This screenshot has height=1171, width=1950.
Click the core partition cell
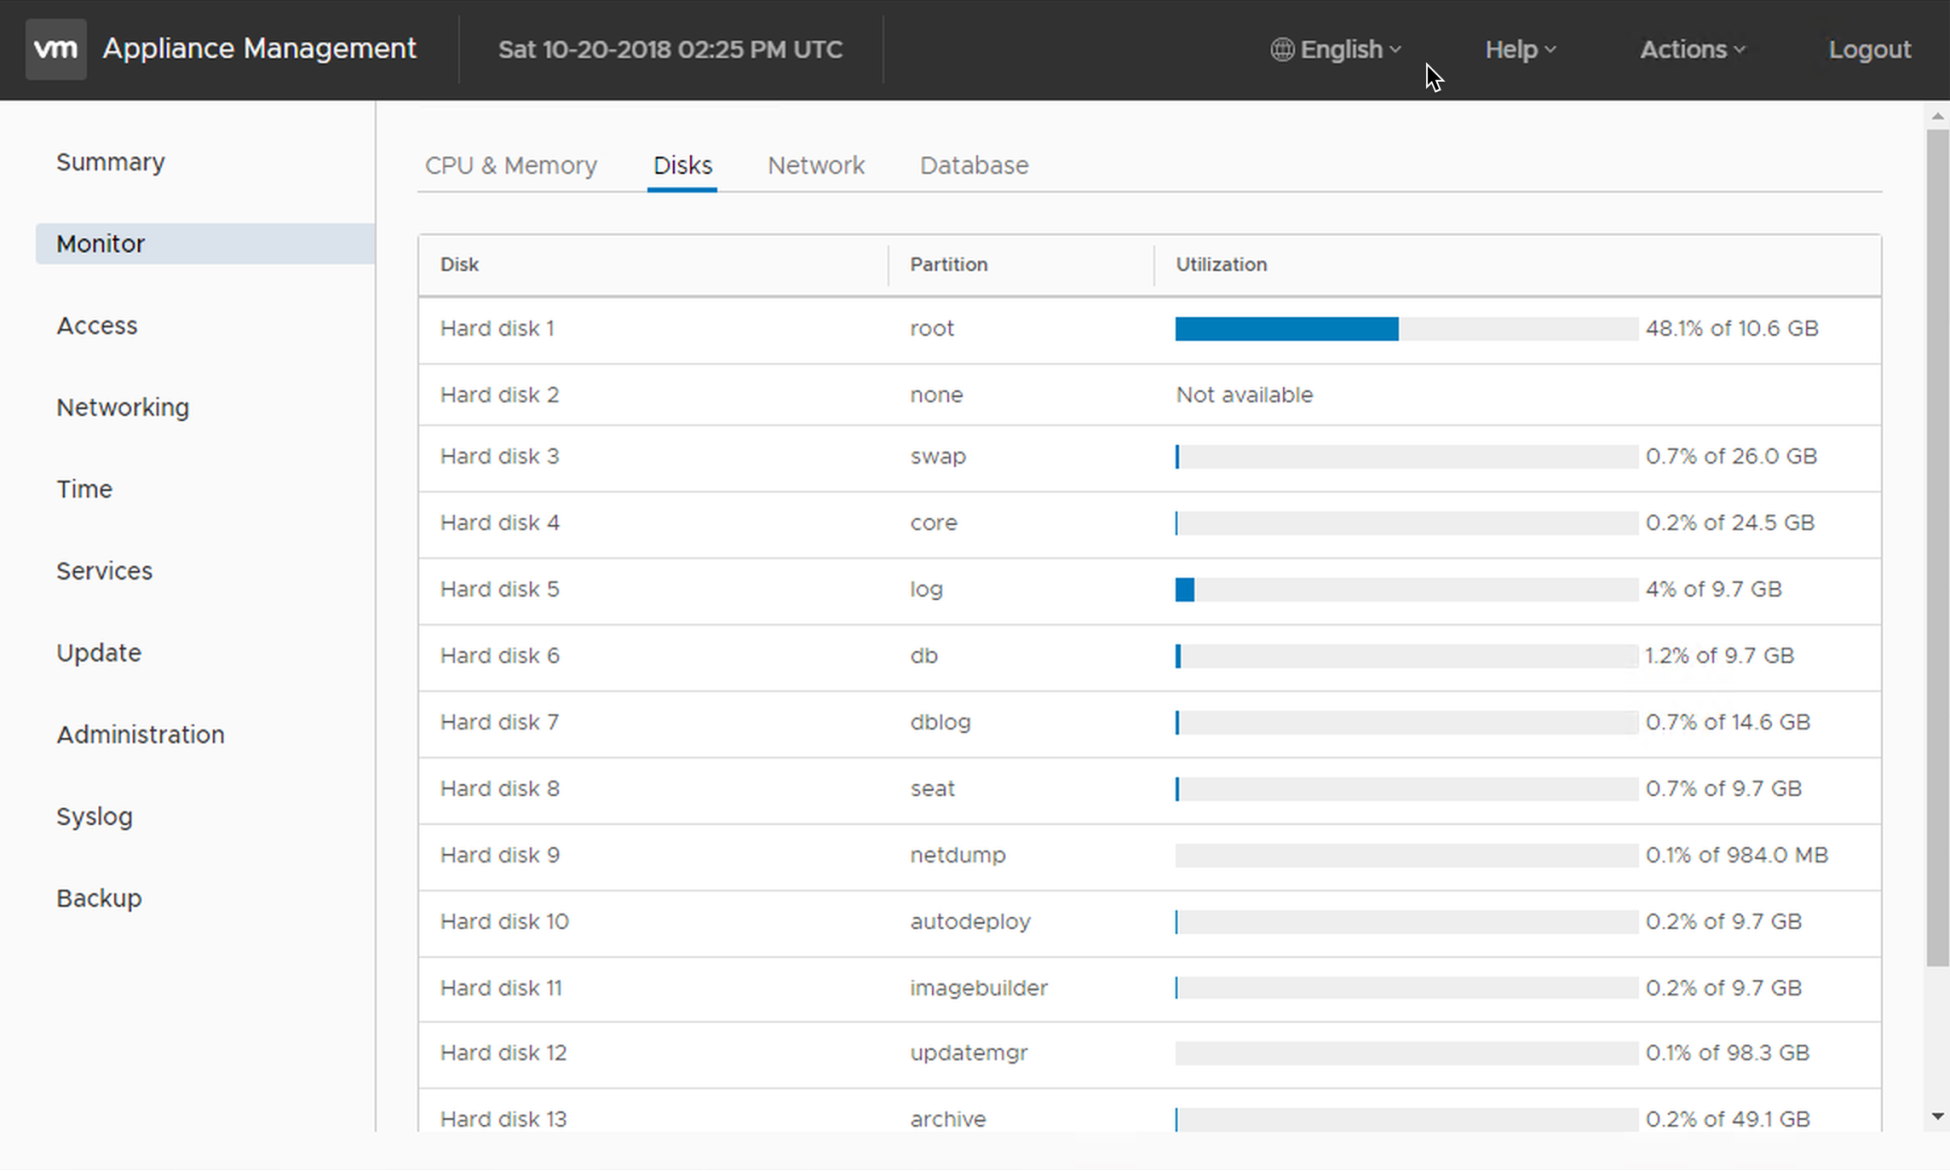[x=933, y=523]
